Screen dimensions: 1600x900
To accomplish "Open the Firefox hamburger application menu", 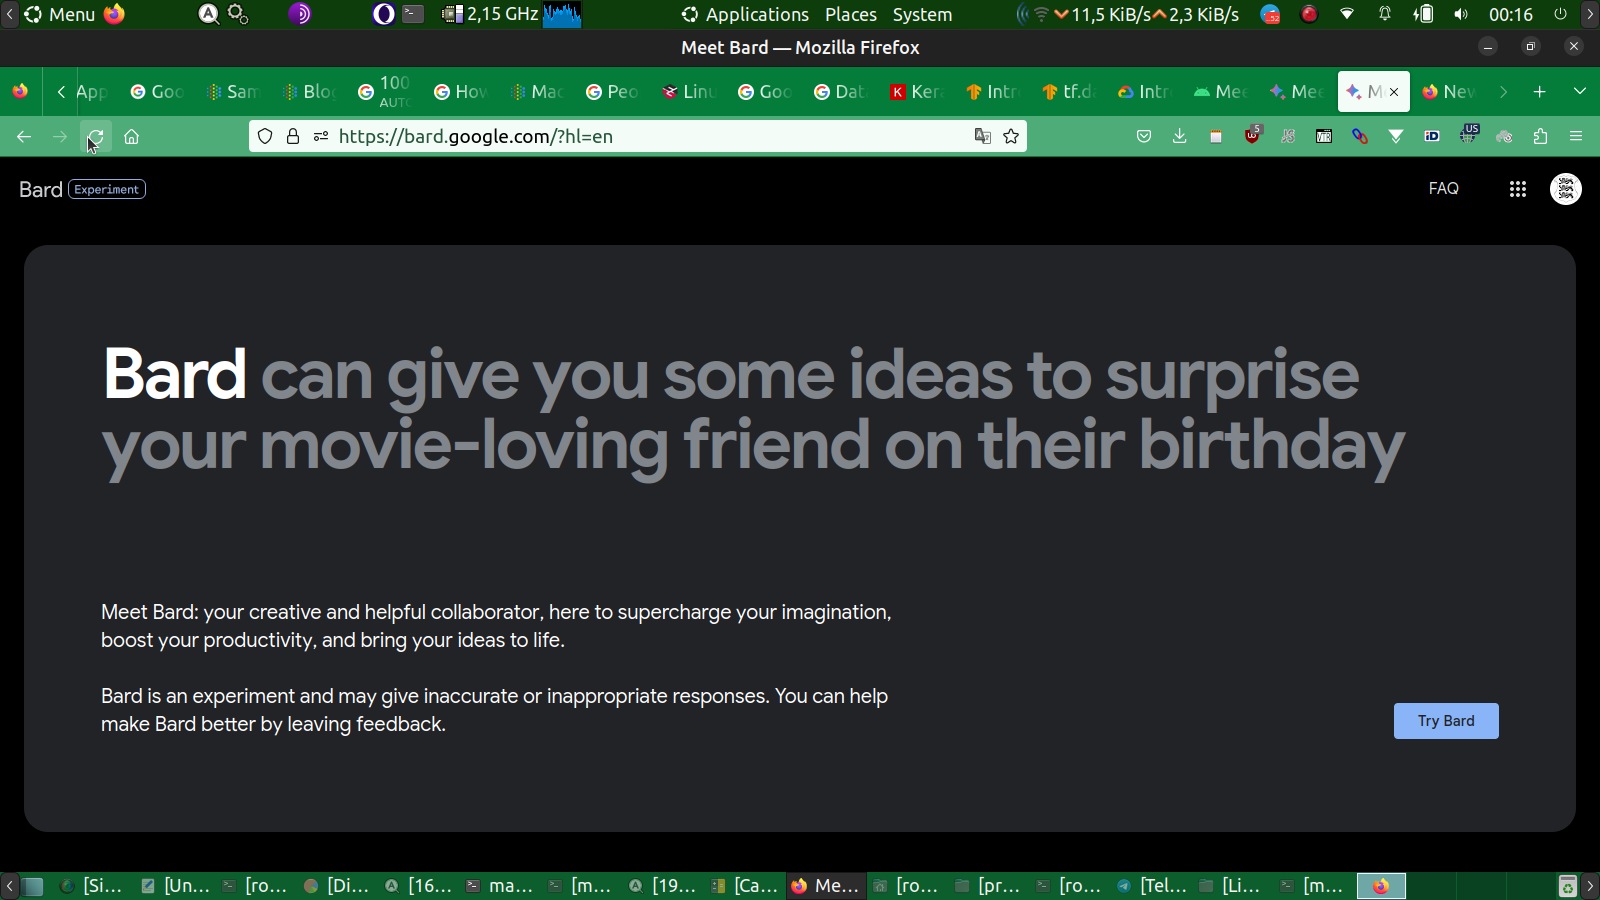I will point(1576,137).
